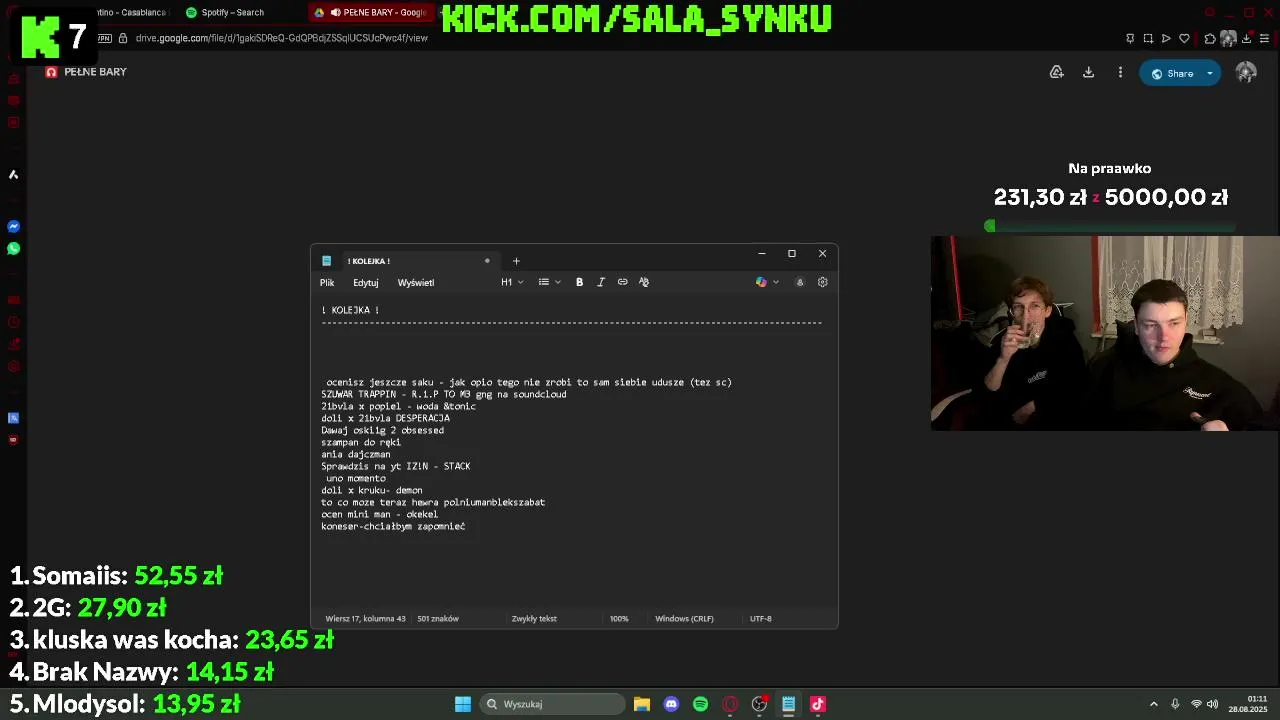1280x720 pixels.
Task: Switch to the Spotify – Search browser tab
Action: 232,12
